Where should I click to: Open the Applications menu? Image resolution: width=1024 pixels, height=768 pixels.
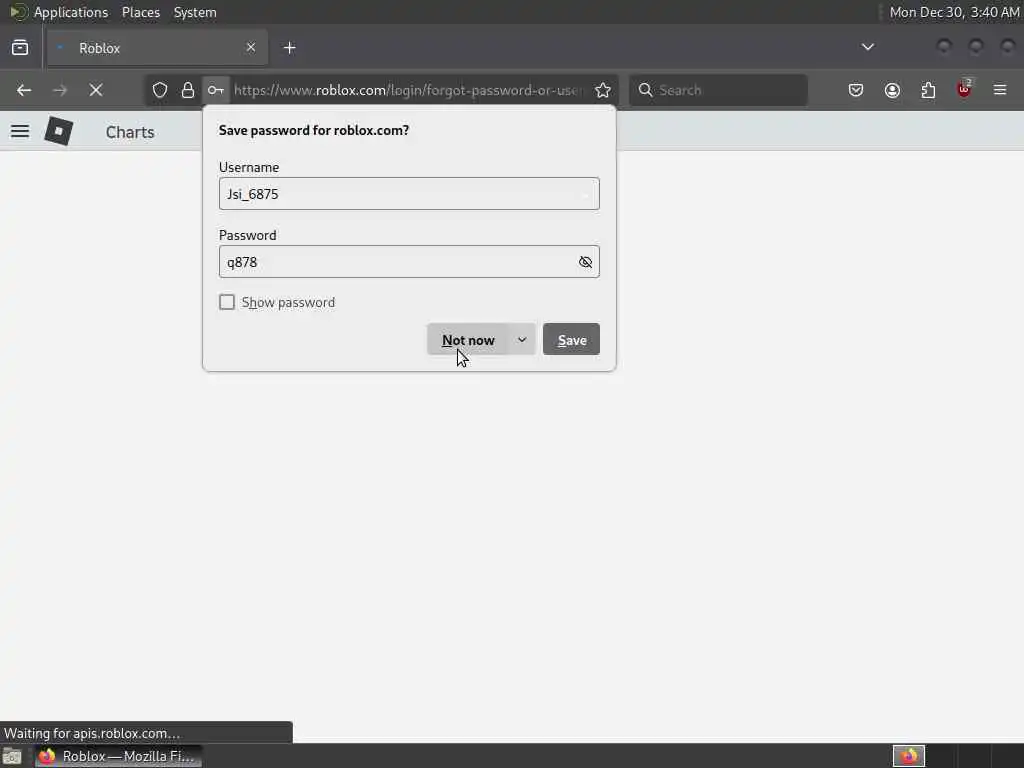71,12
